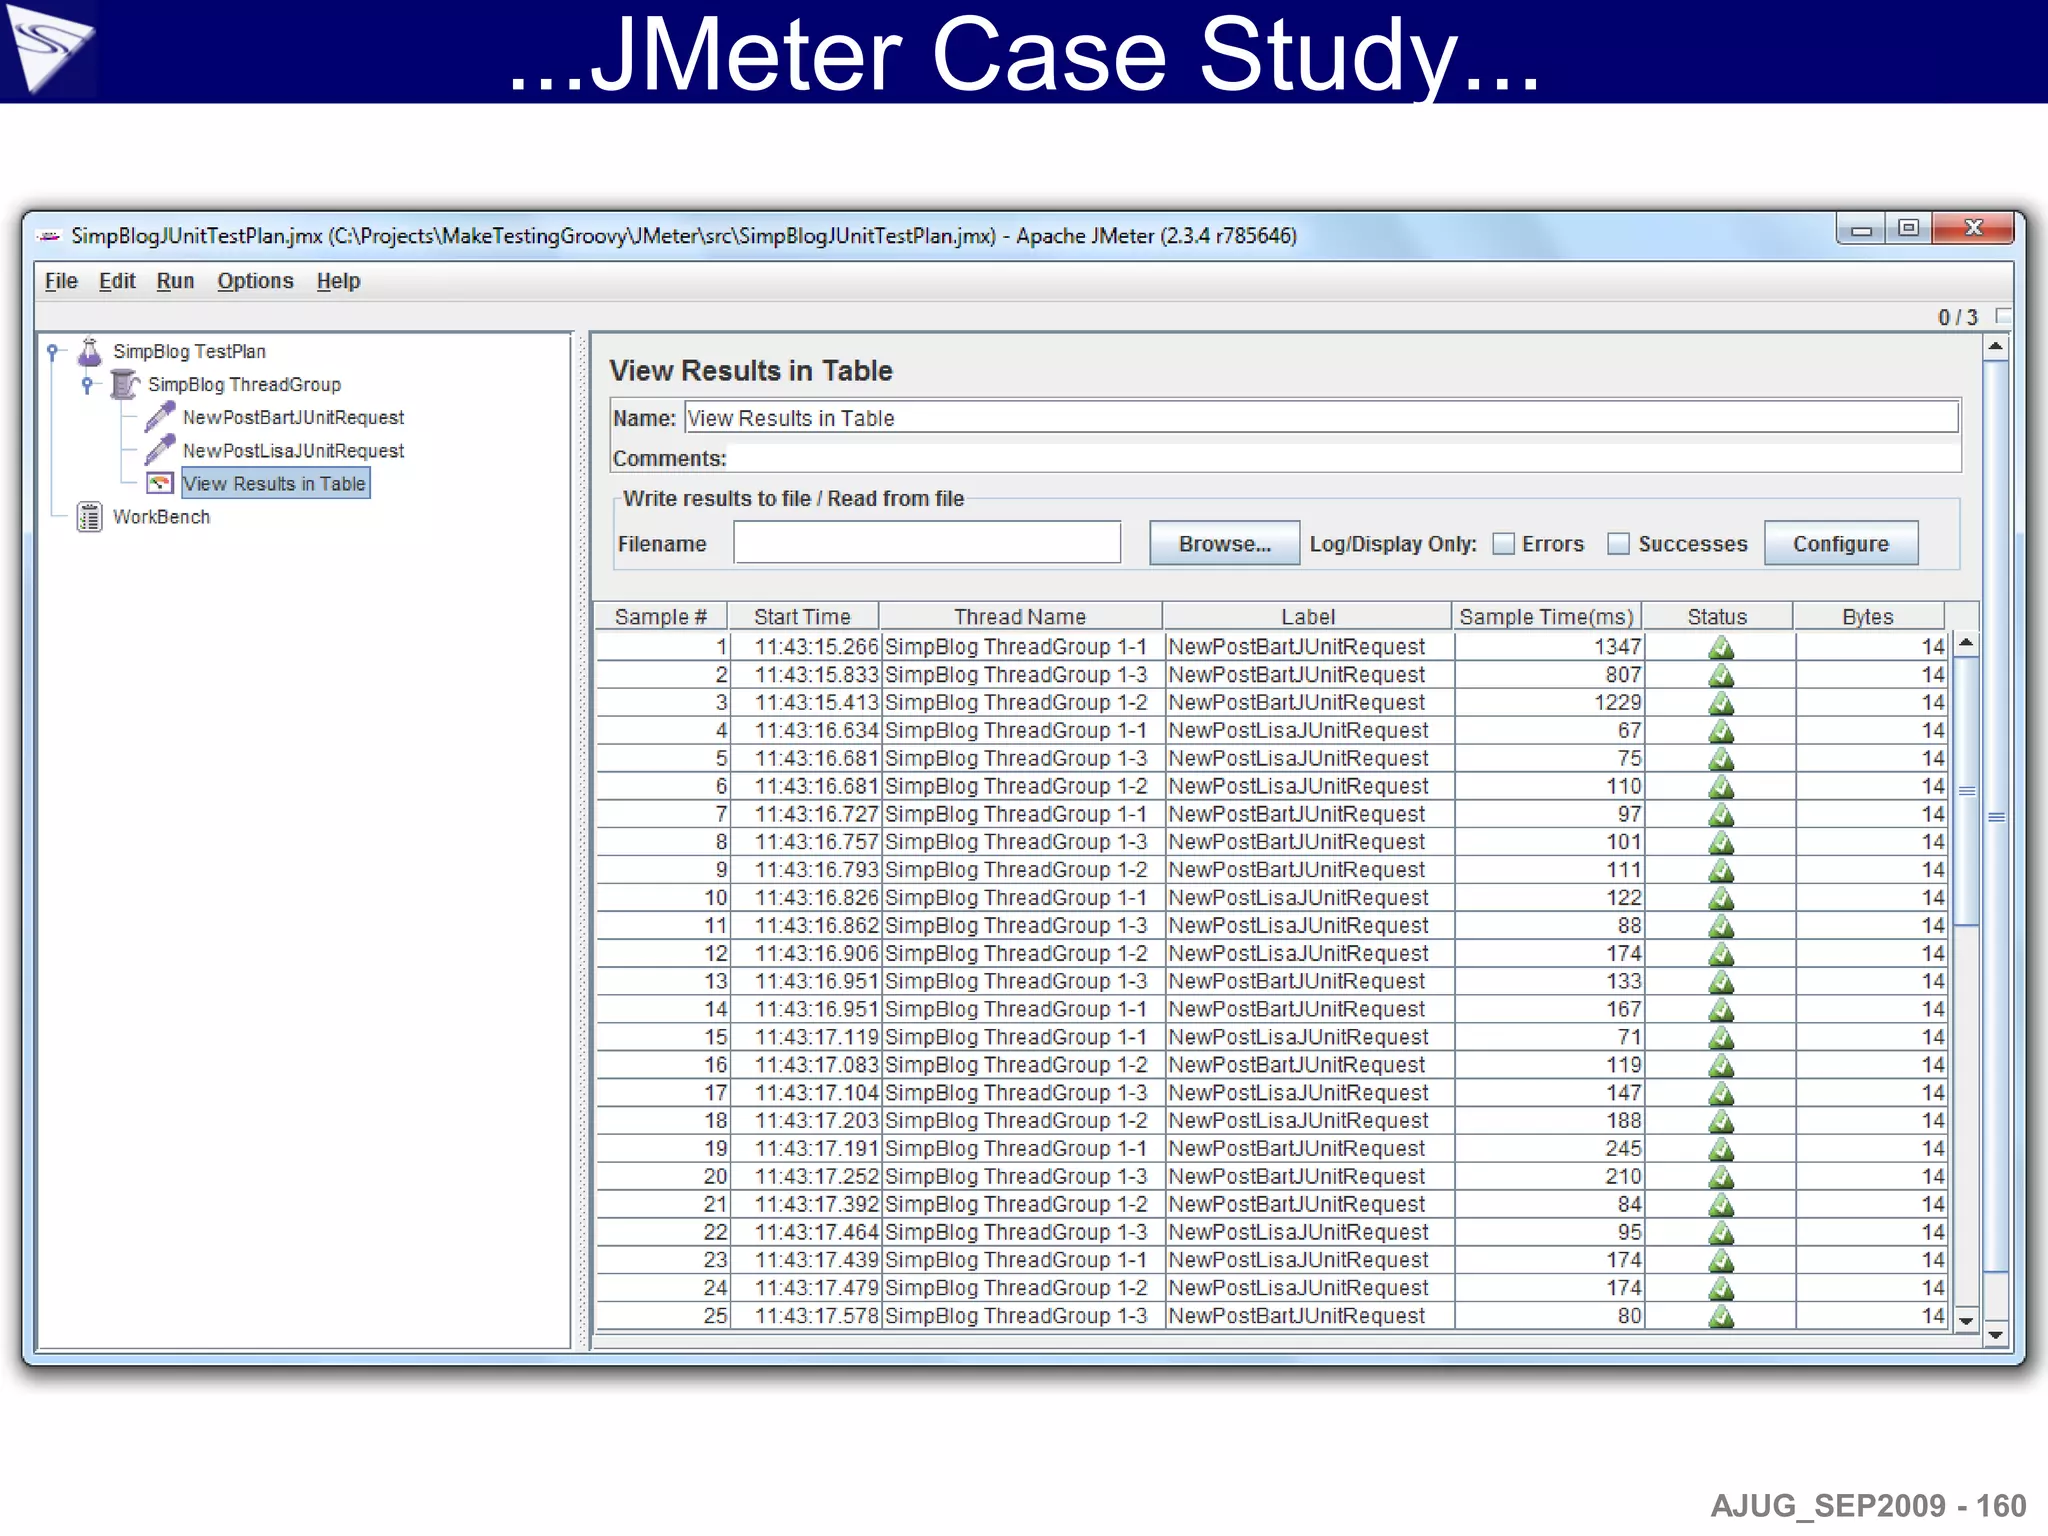Screen dimensions: 2048x1536
Task: Click the Filename input field
Action: click(x=927, y=543)
